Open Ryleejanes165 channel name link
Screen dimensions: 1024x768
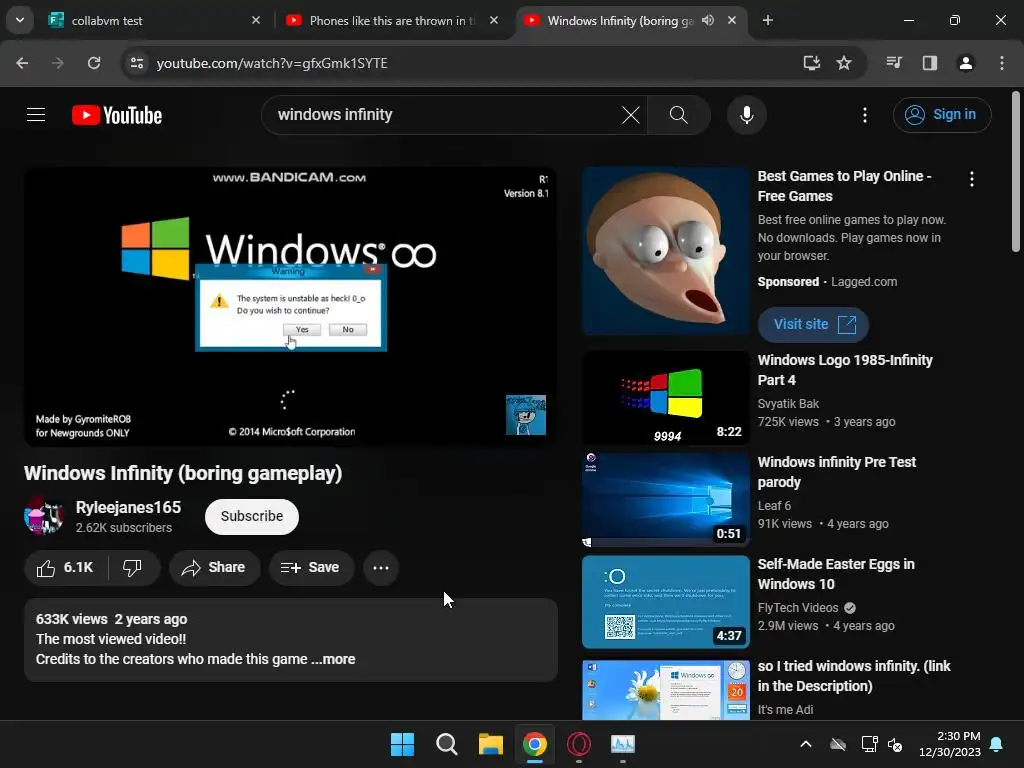[128, 507]
